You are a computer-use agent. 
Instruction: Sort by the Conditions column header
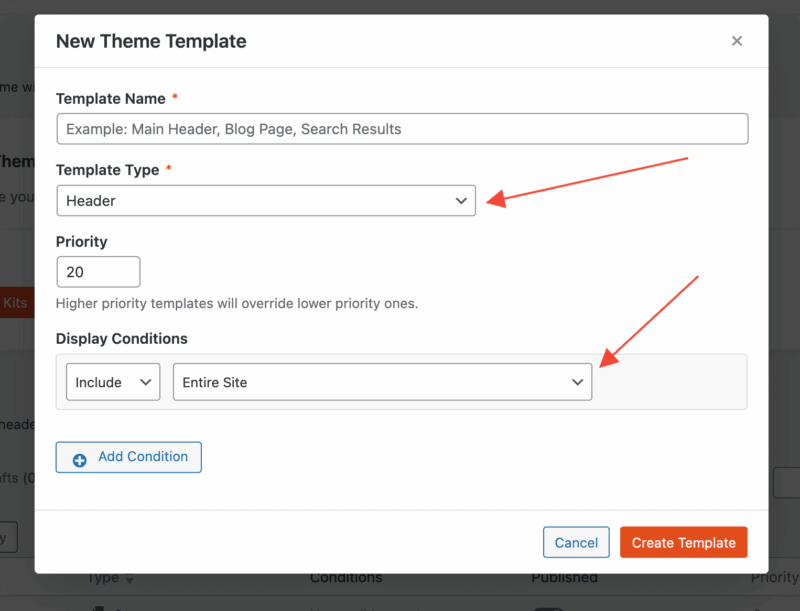(345, 578)
